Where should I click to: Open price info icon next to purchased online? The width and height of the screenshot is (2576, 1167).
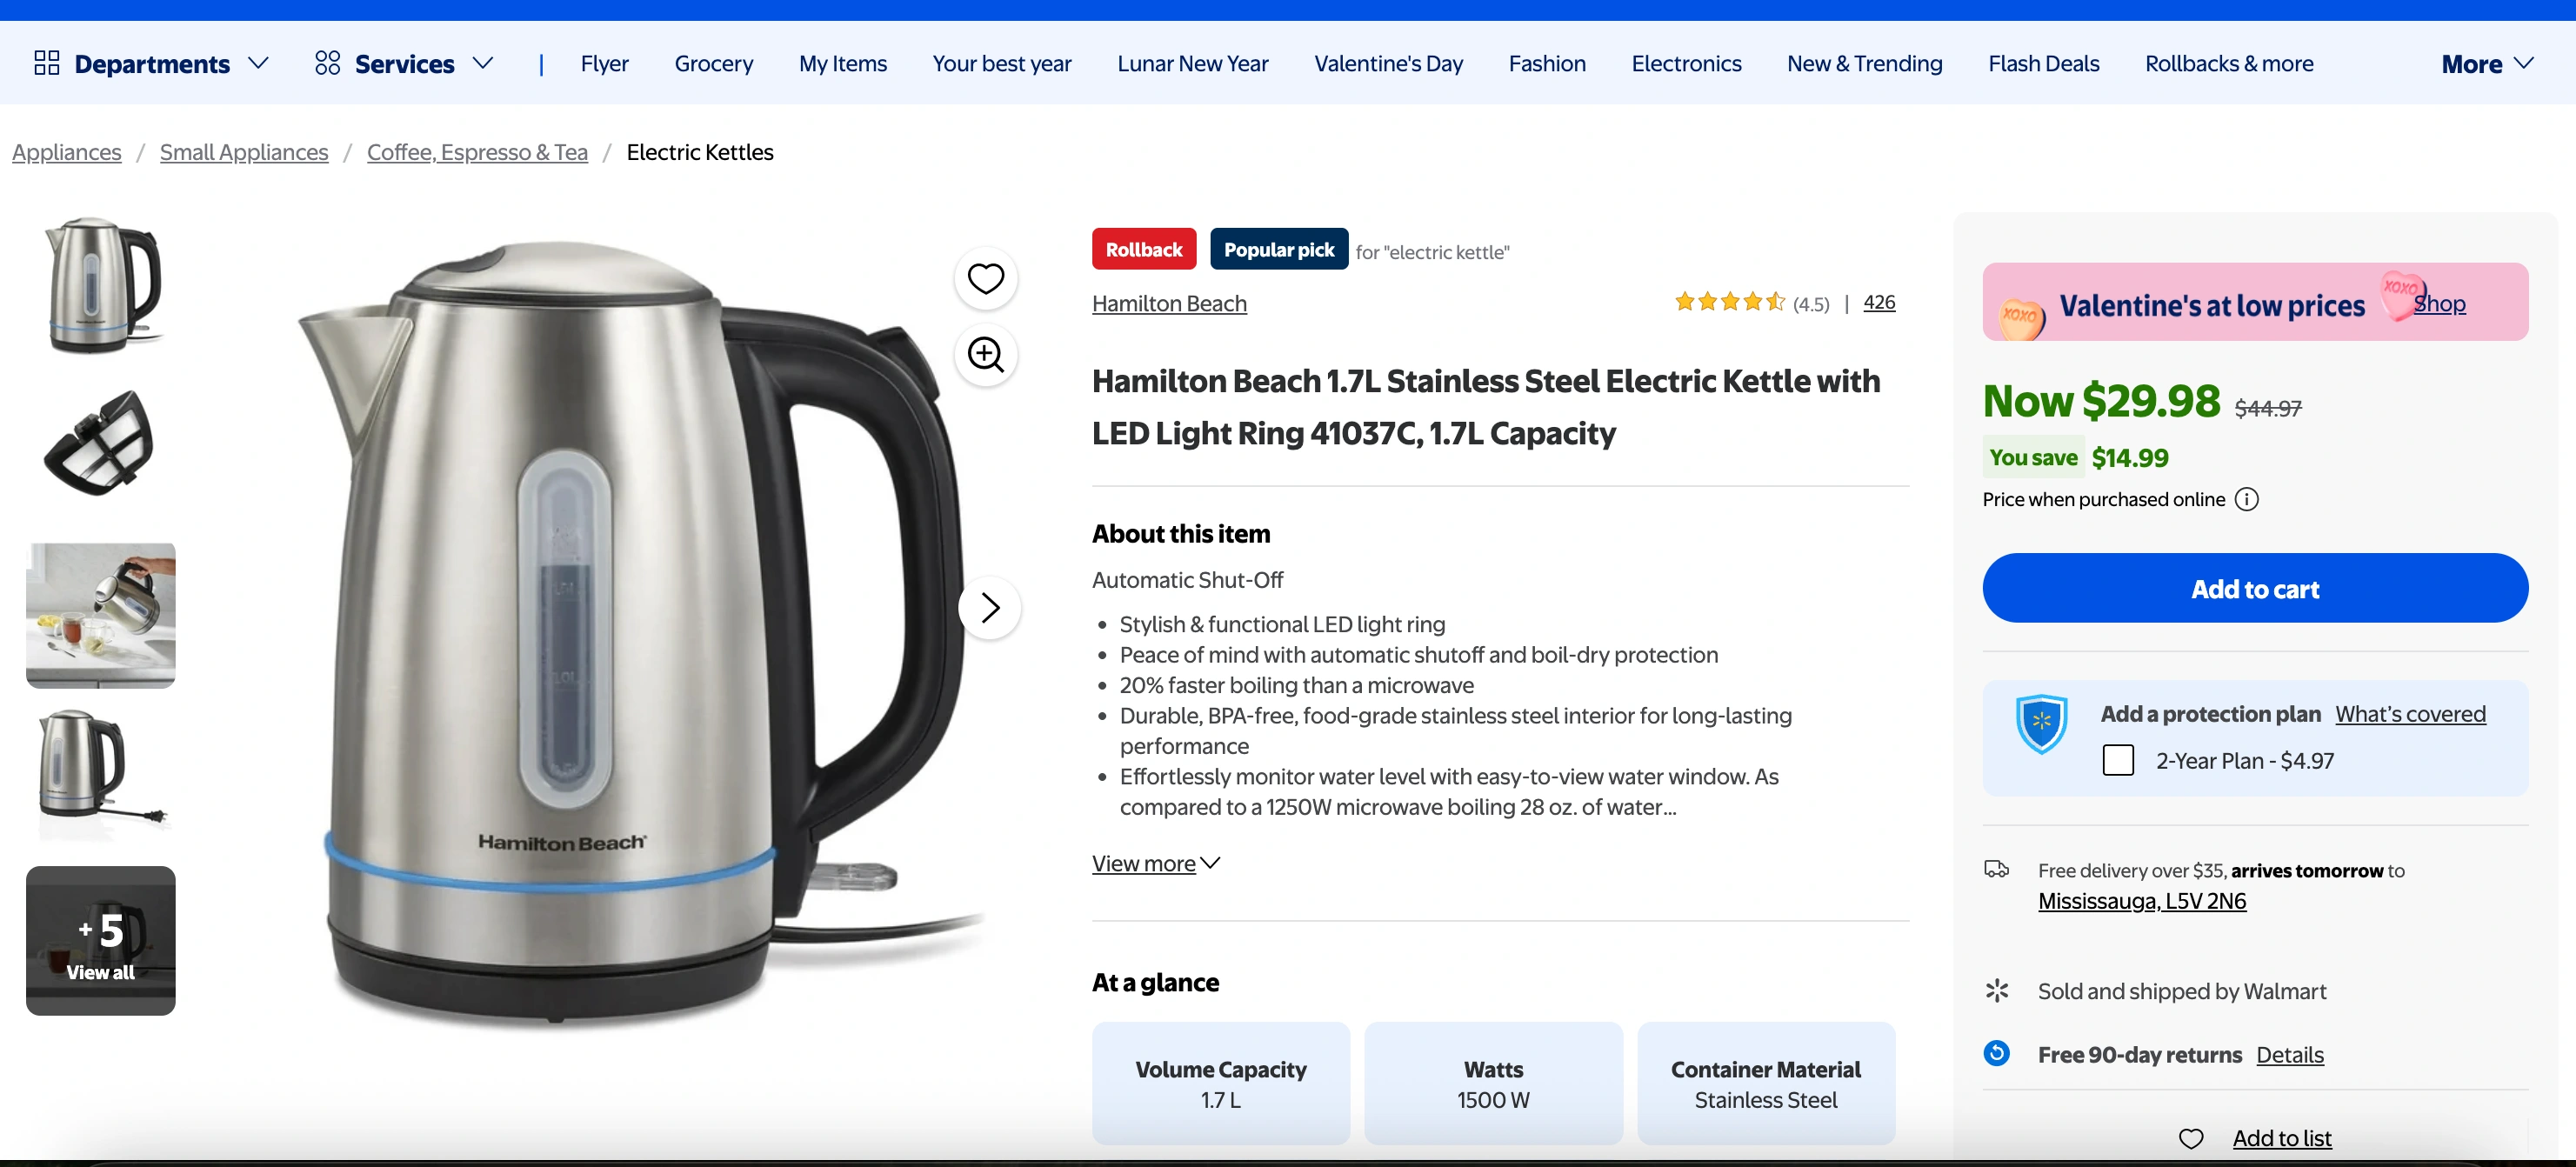click(x=2246, y=500)
